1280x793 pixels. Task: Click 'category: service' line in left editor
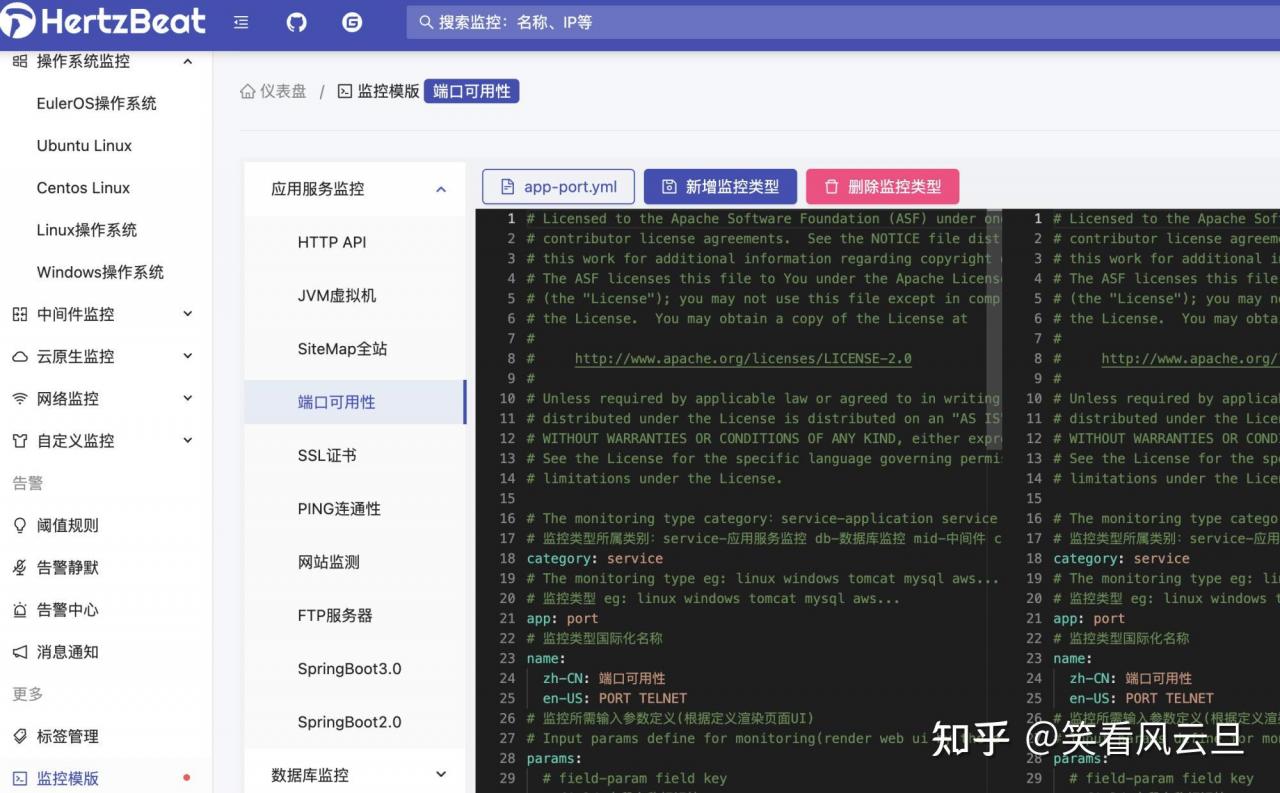tap(595, 558)
